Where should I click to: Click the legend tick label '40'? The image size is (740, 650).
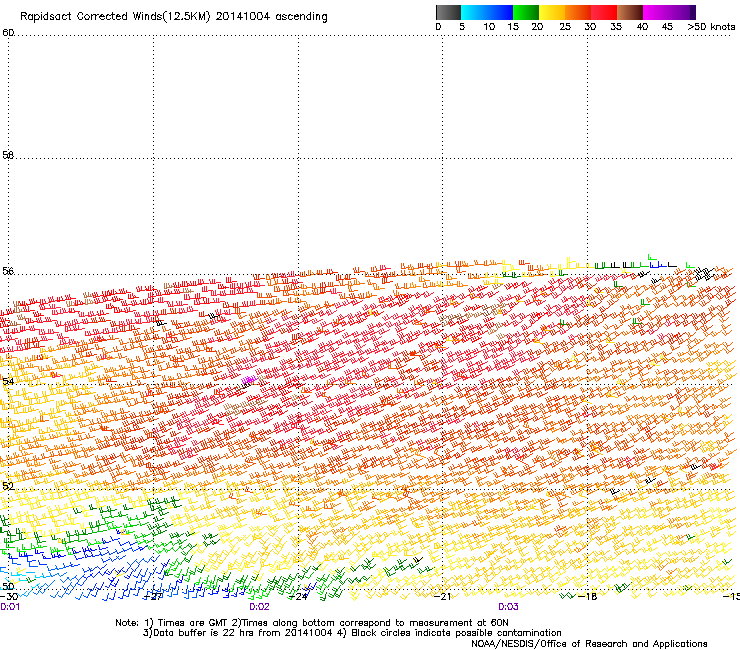tap(642, 27)
